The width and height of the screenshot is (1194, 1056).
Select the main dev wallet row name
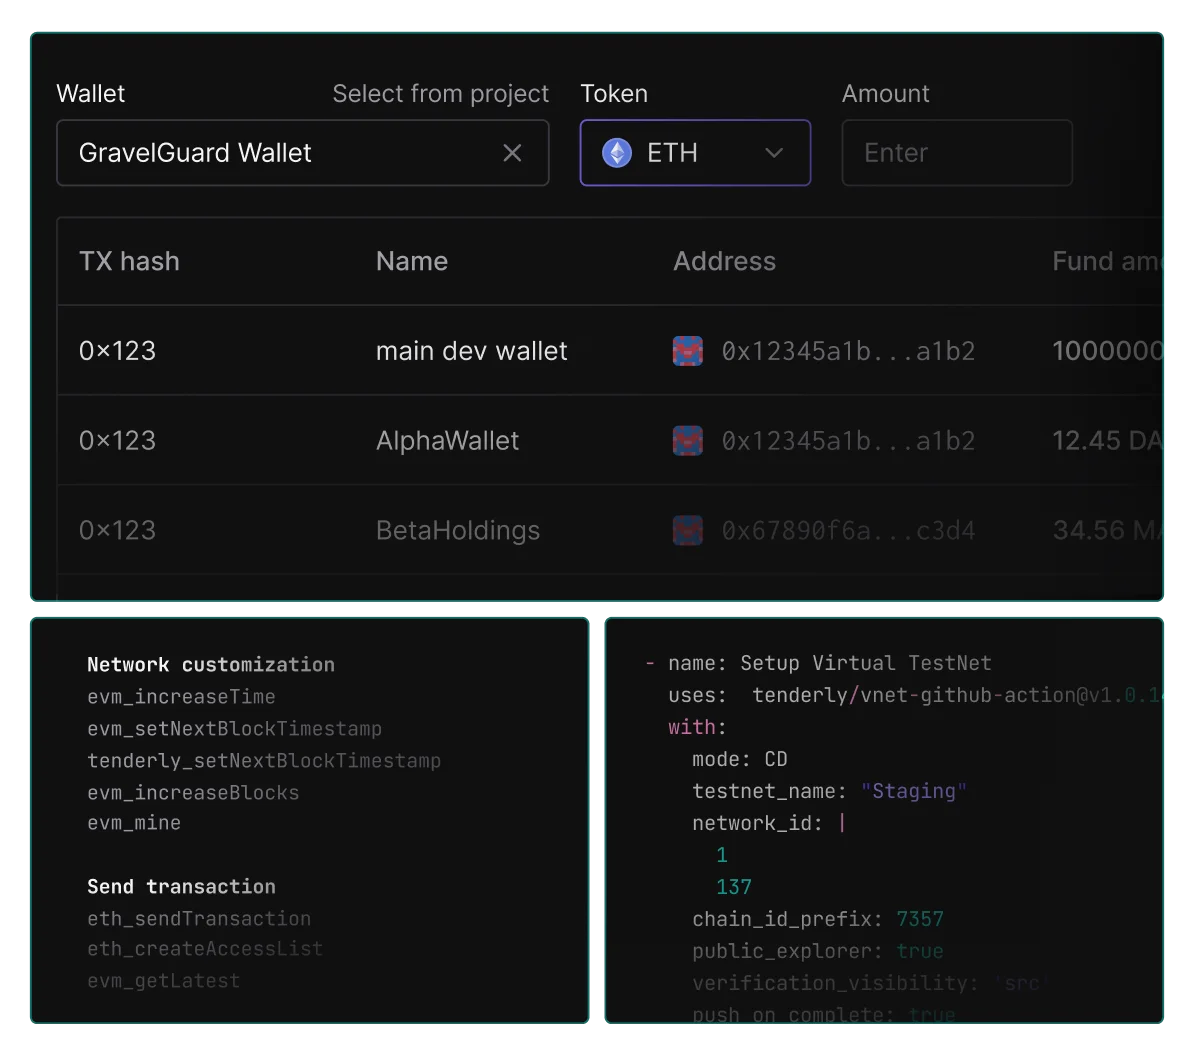(x=471, y=351)
